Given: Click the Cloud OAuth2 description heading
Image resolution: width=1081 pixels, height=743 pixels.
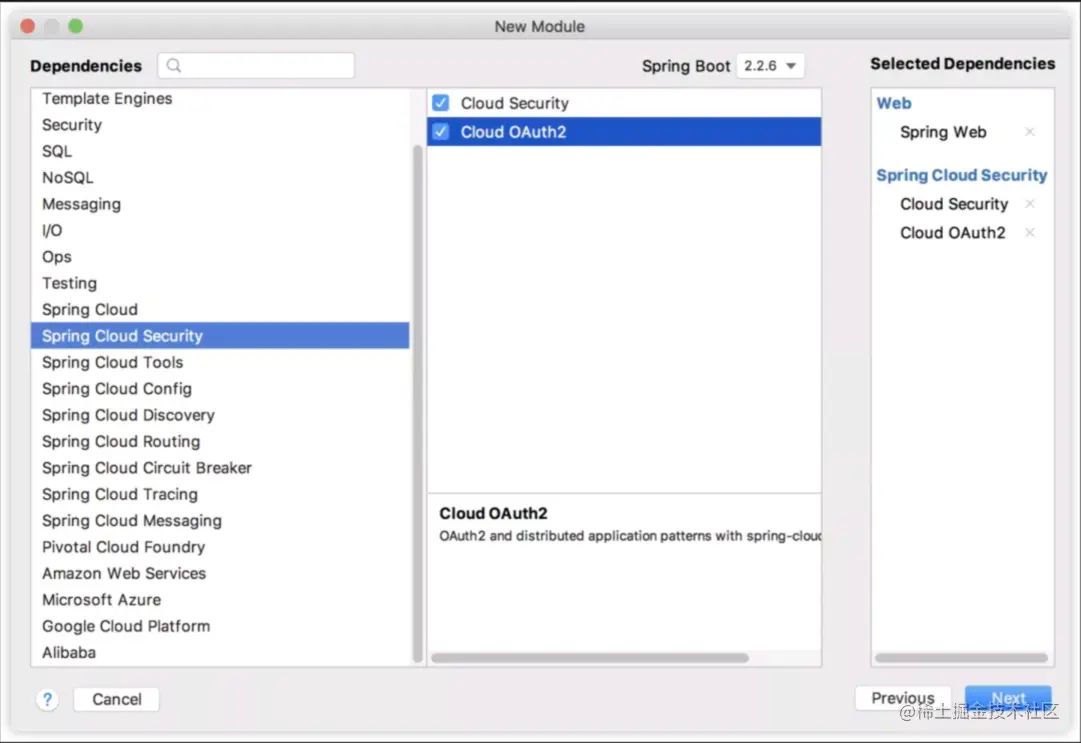Looking at the screenshot, I should [493, 513].
